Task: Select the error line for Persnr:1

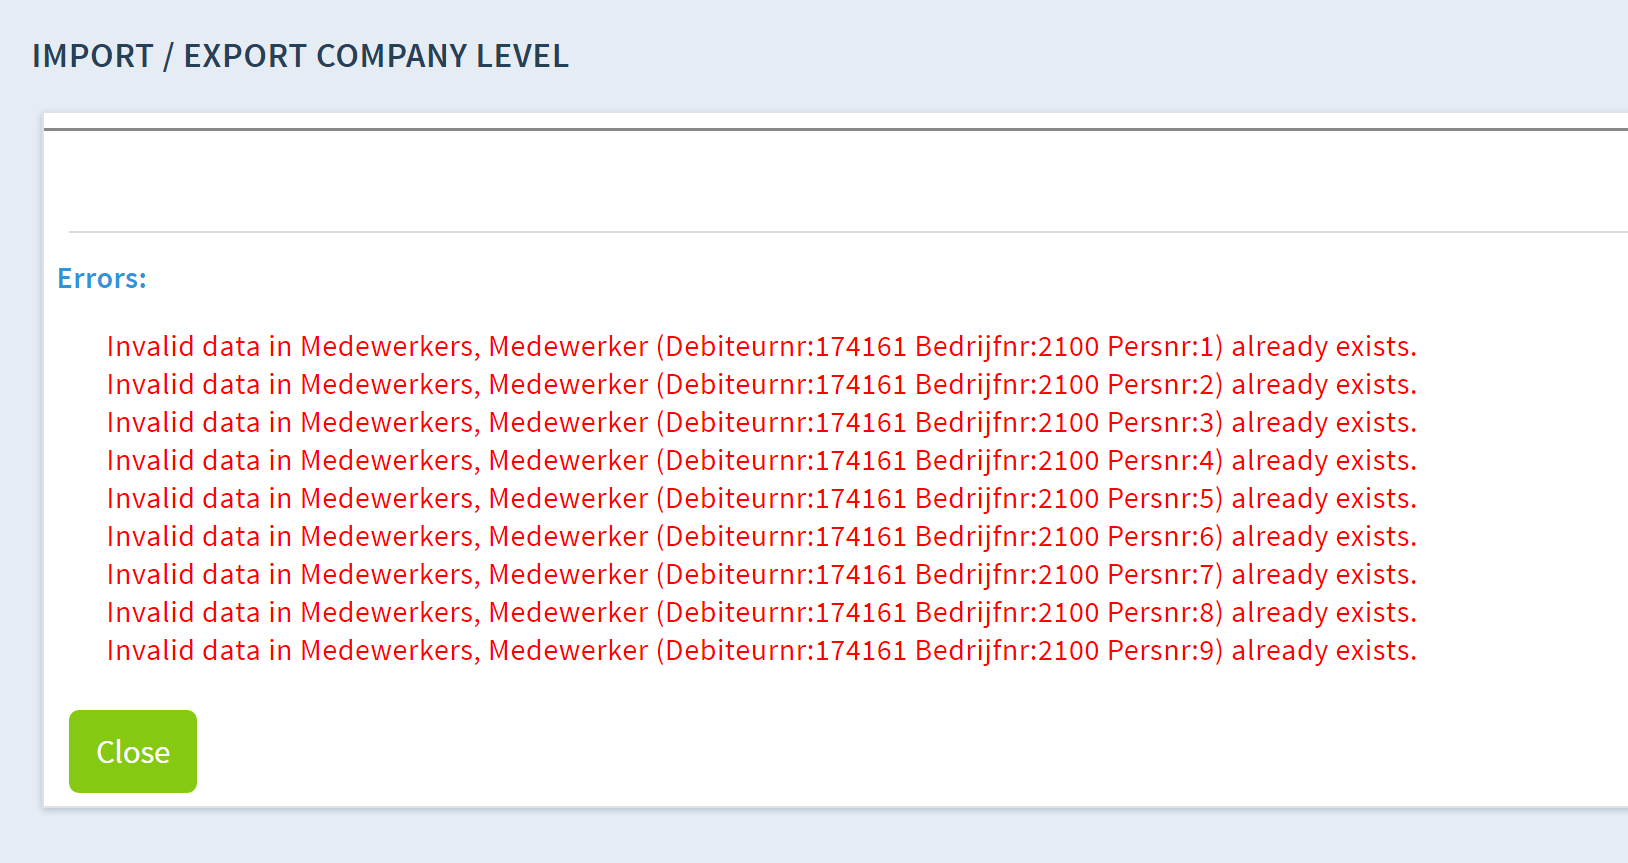Action: tap(762, 346)
